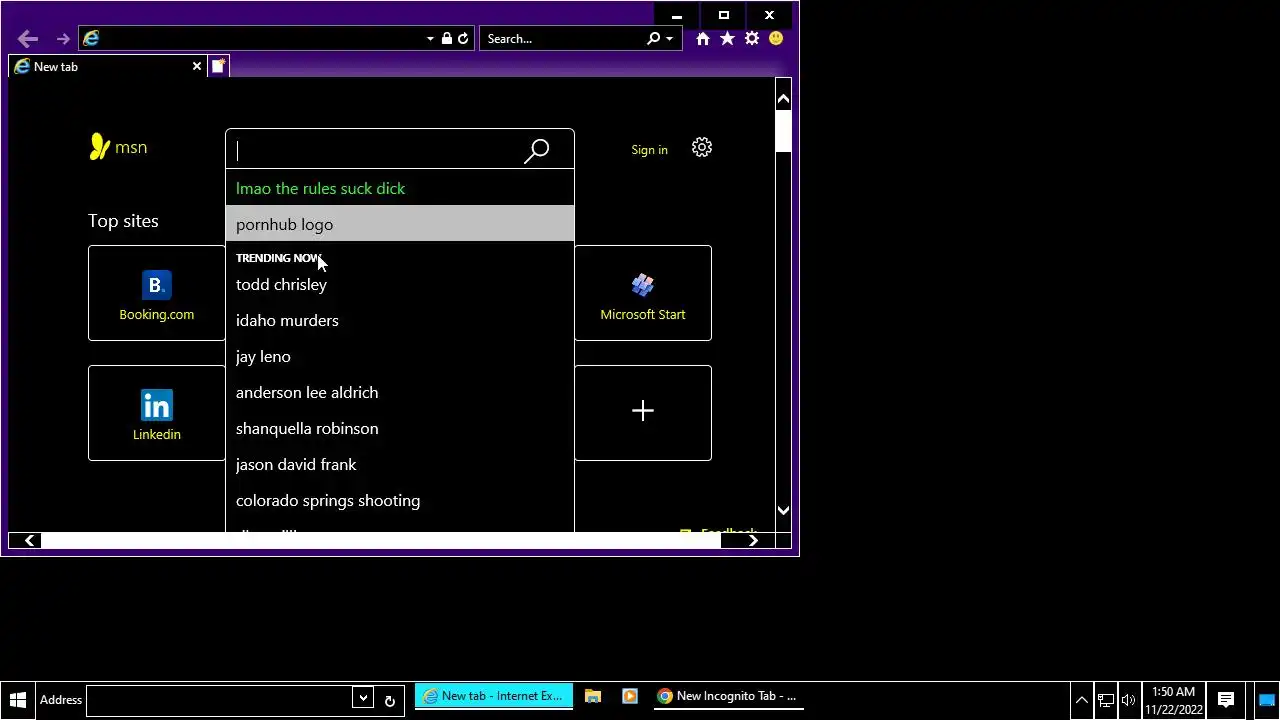Image resolution: width=1280 pixels, height=720 pixels.
Task: Select trending search 'jason david frank'
Action: 400,465
